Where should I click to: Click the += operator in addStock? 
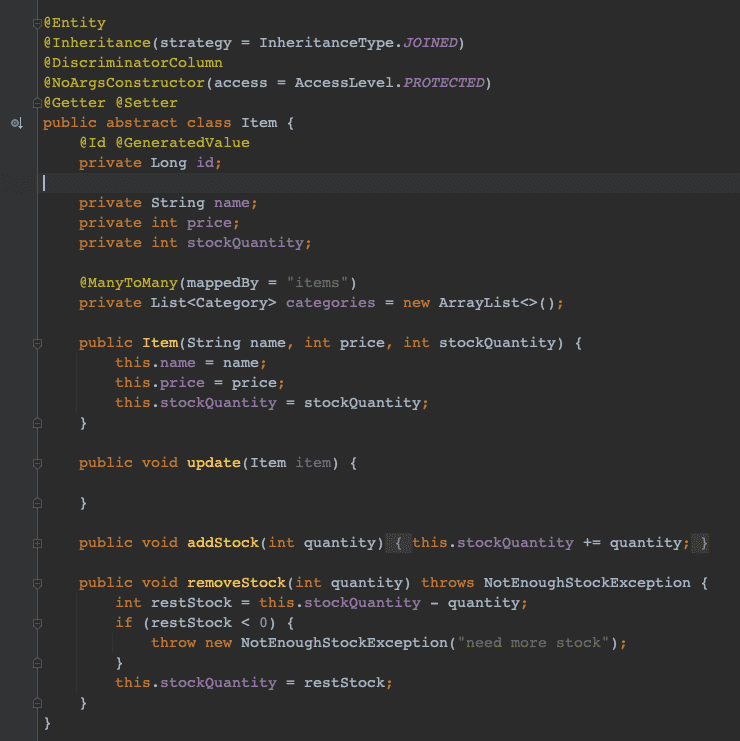[592, 543]
